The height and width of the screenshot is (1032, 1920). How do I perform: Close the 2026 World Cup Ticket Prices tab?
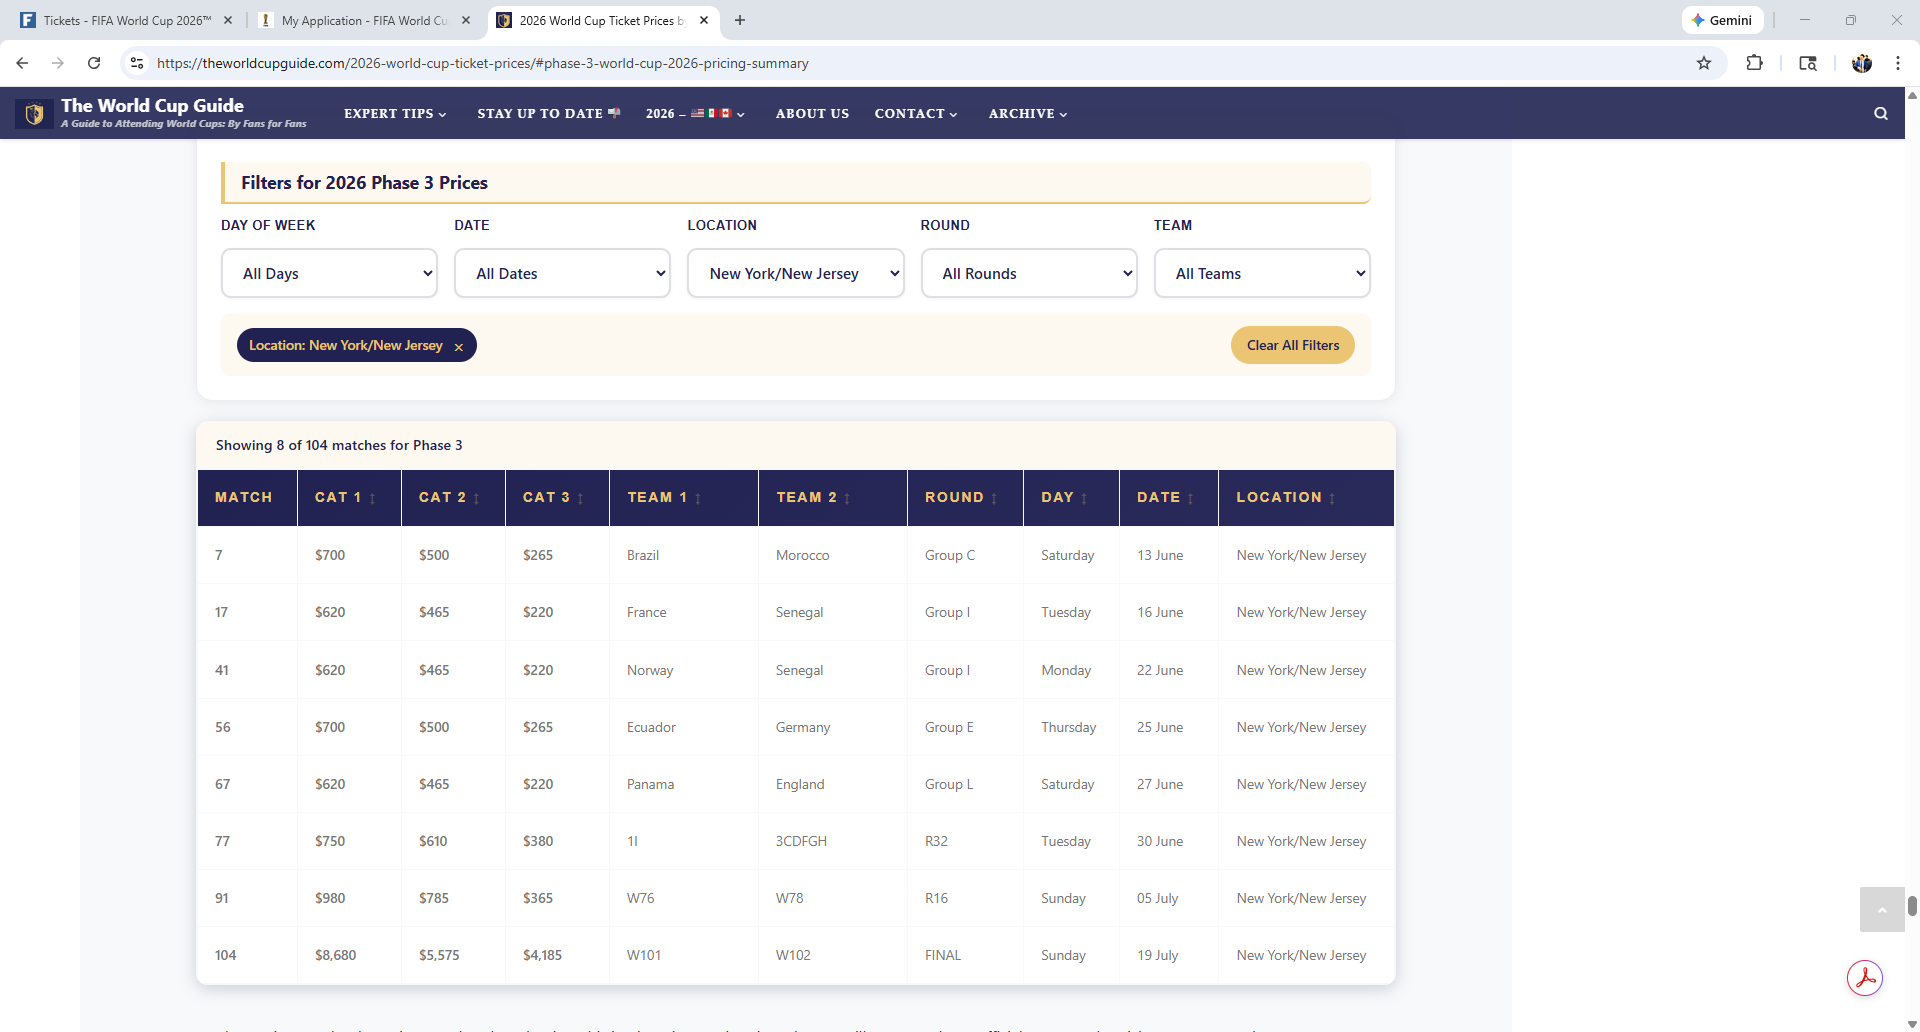(704, 20)
